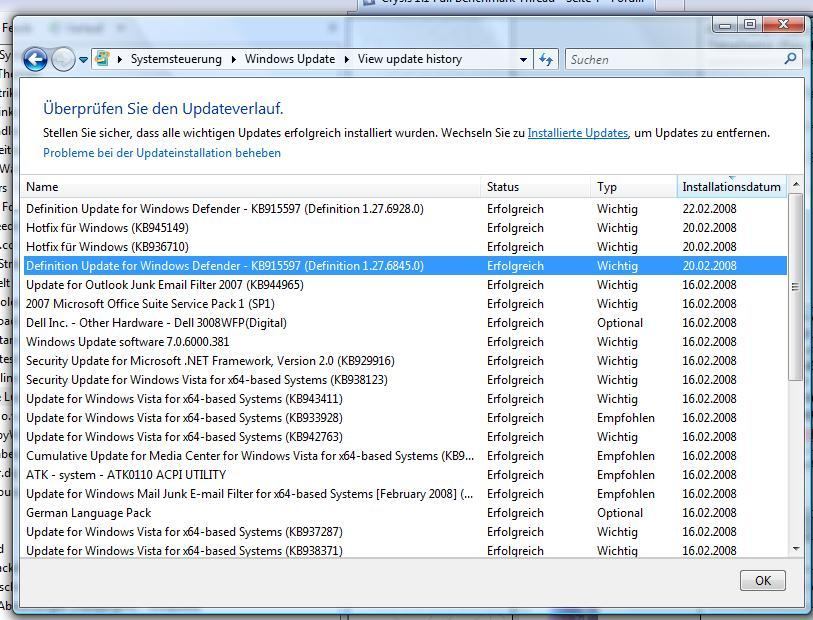The width and height of the screenshot is (813, 620).
Task: Refresh the page with the refresh icon
Action: click(x=545, y=60)
